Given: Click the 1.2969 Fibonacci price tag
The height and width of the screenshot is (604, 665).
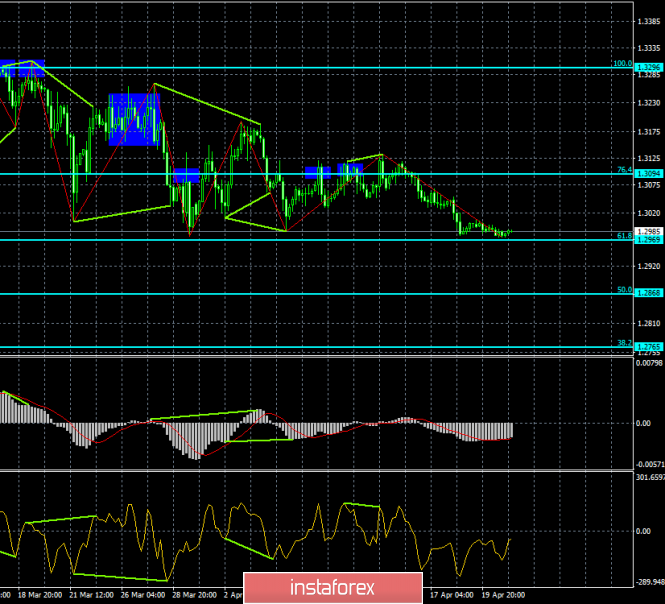Looking at the screenshot, I should tap(648, 241).
